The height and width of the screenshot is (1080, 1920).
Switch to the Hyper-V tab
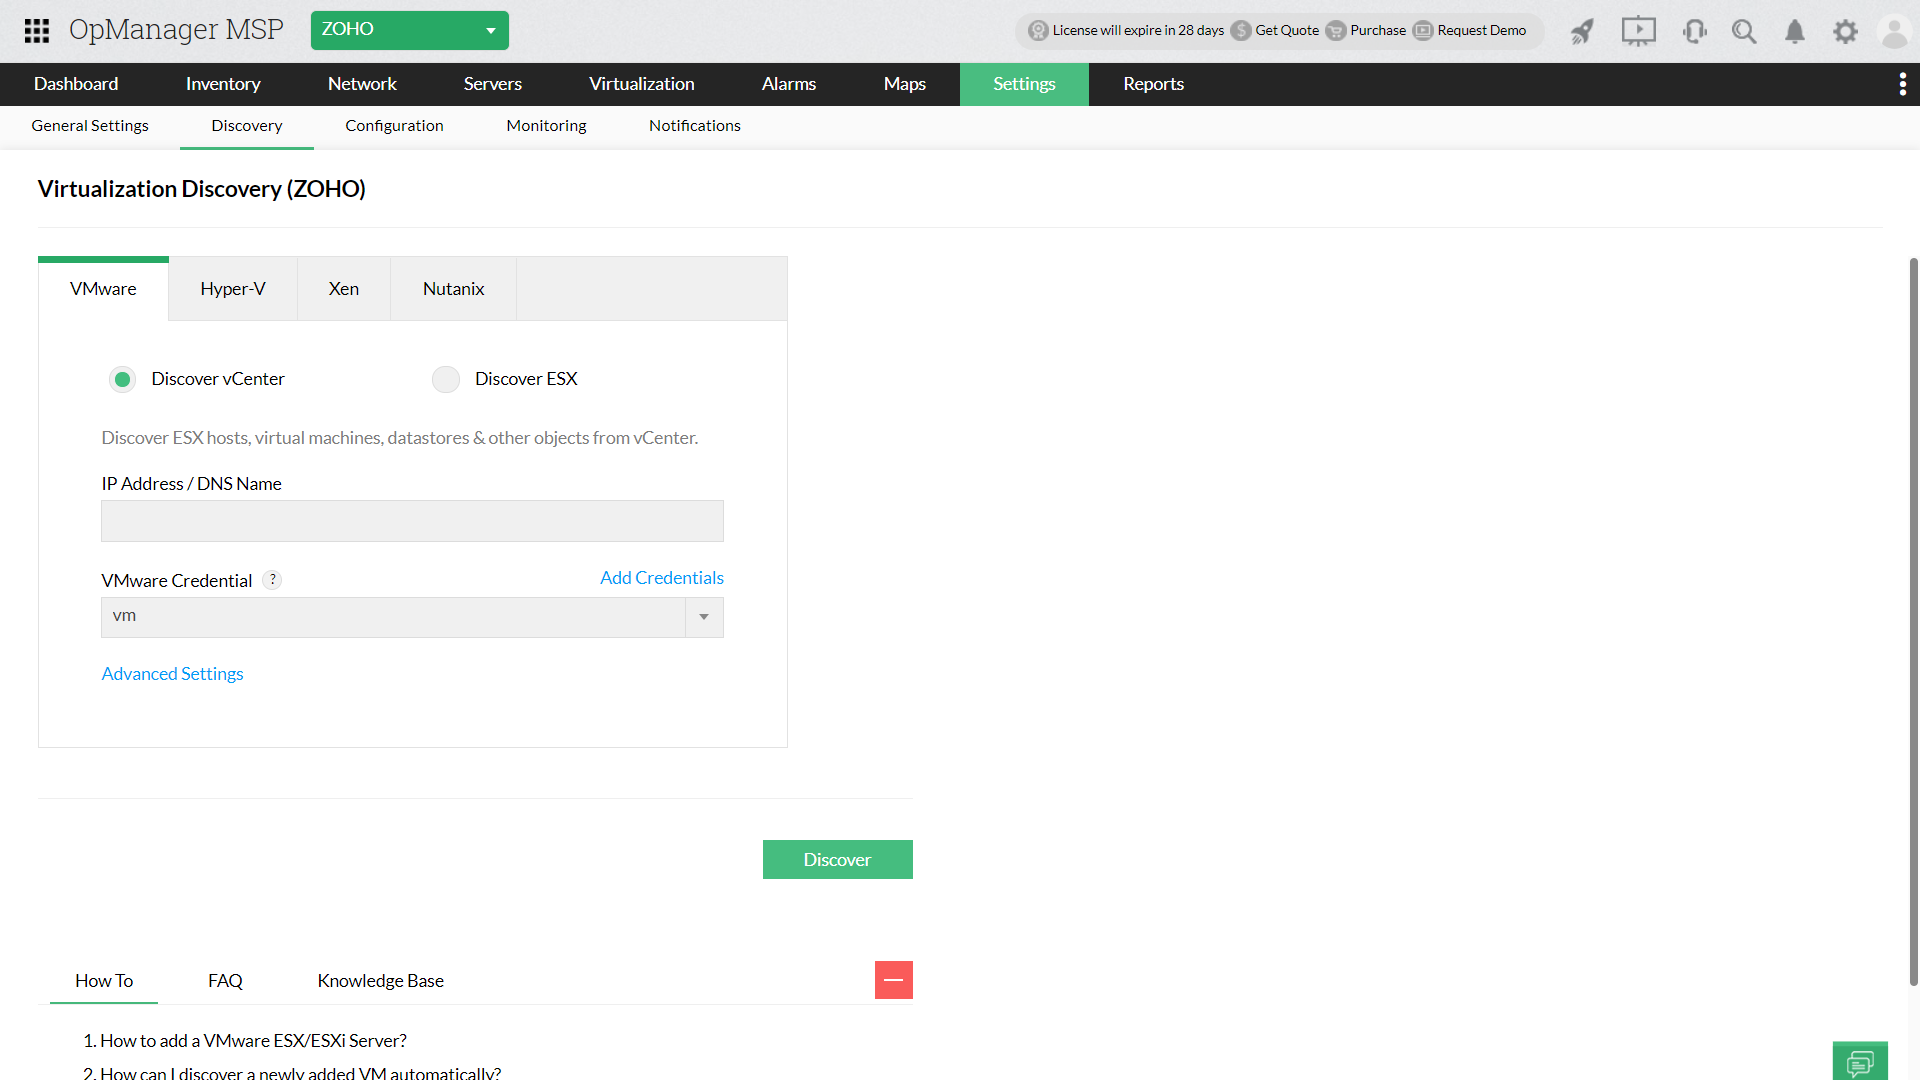pos(232,289)
